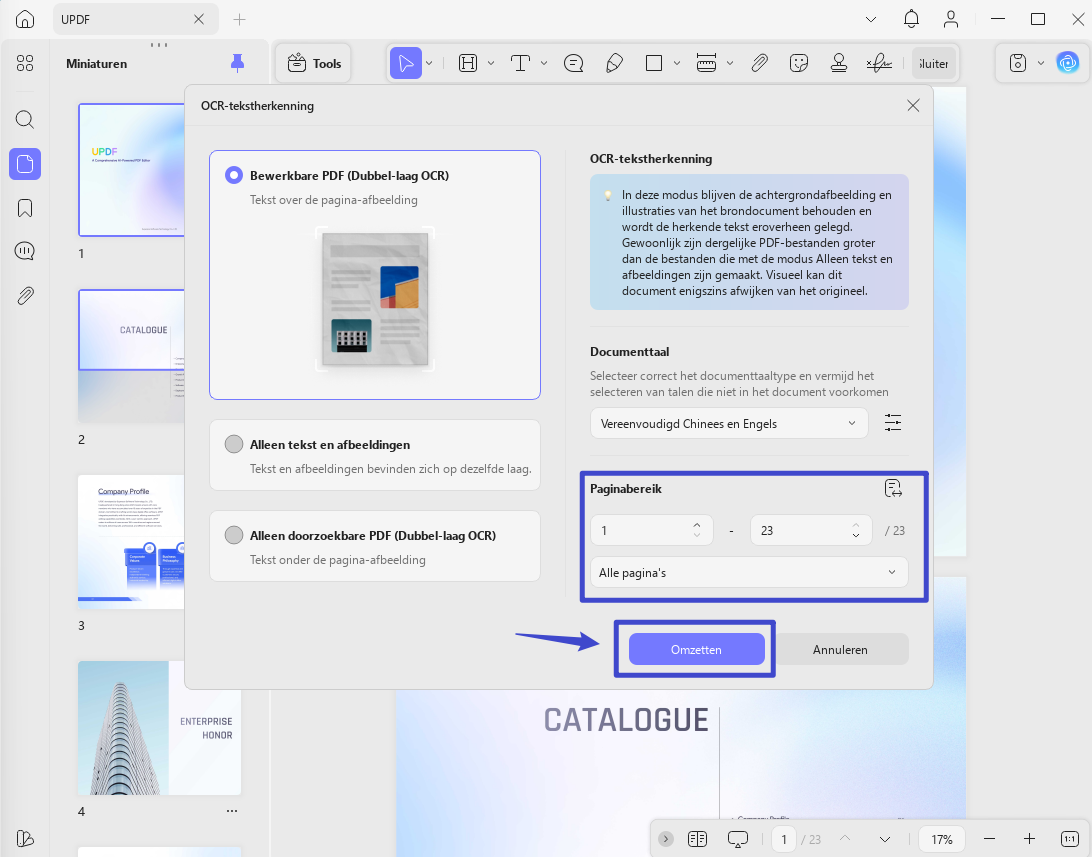
Task: Click the Sluiten toolbar button
Action: pos(933,63)
